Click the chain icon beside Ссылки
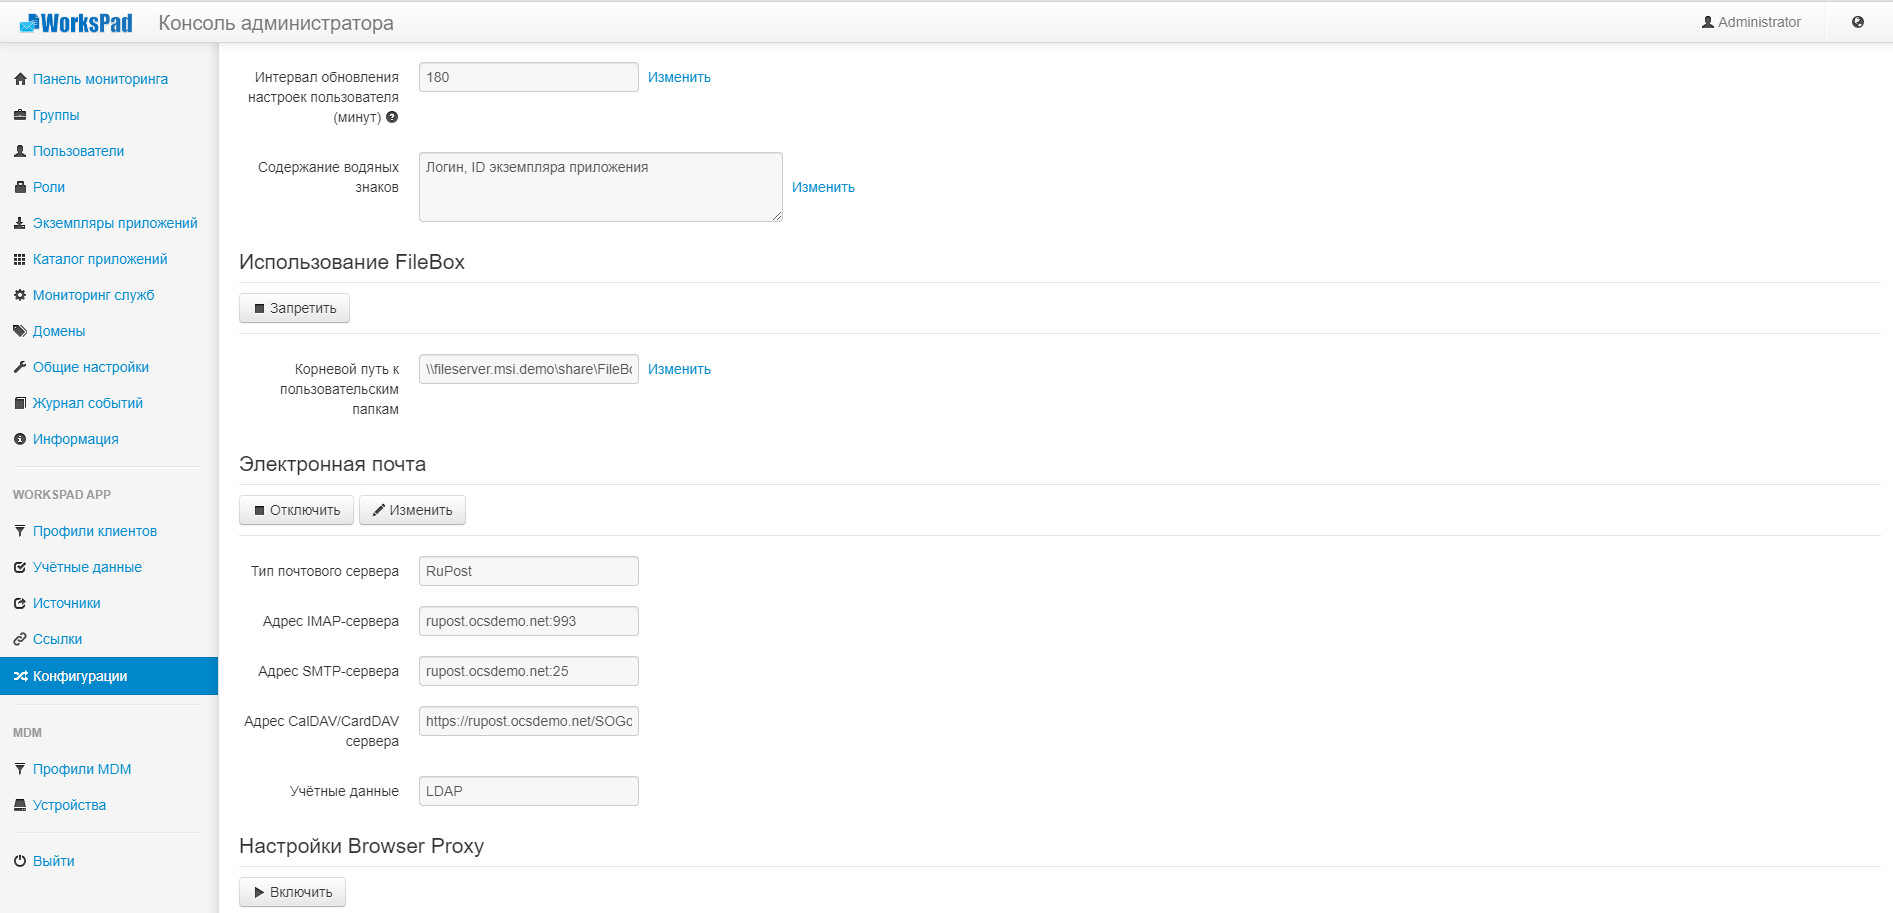This screenshot has height=913, width=1893. pos(20,639)
